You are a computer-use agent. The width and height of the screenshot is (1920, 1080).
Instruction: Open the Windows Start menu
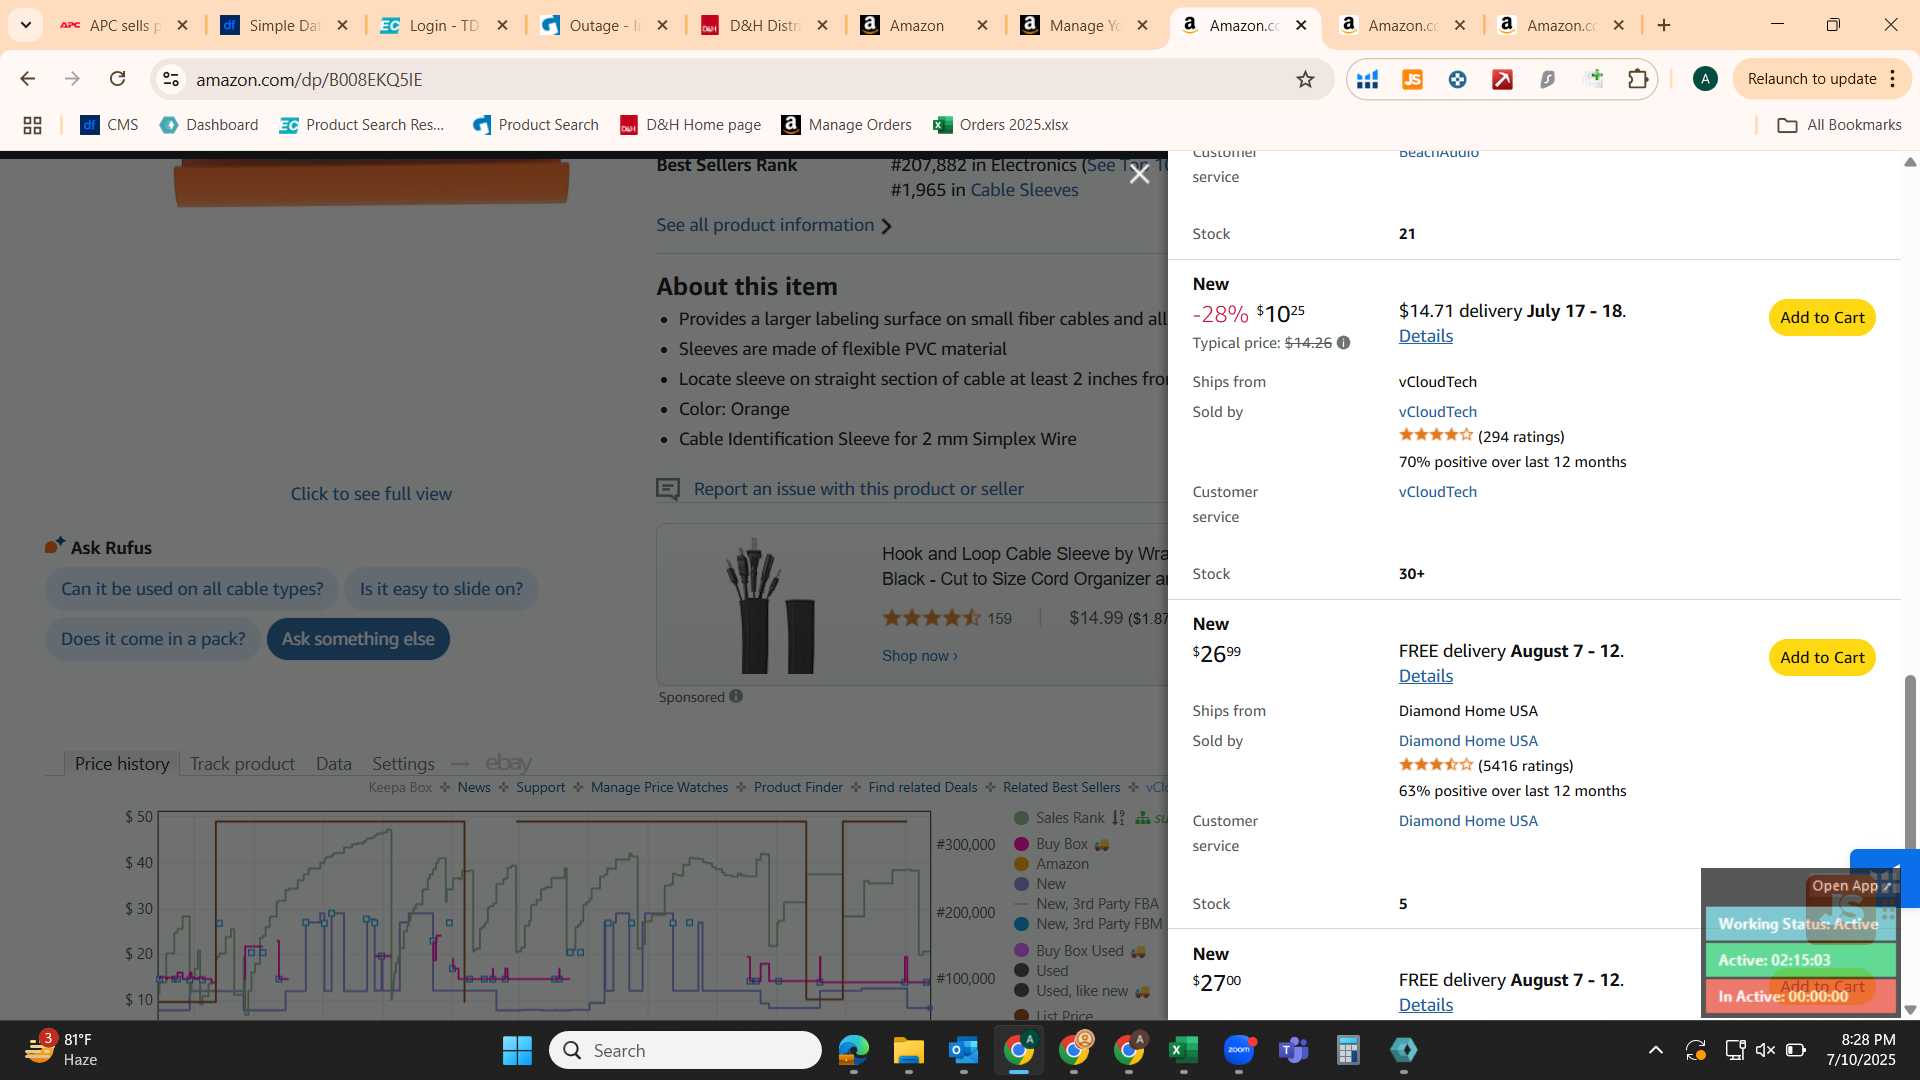tap(517, 1051)
